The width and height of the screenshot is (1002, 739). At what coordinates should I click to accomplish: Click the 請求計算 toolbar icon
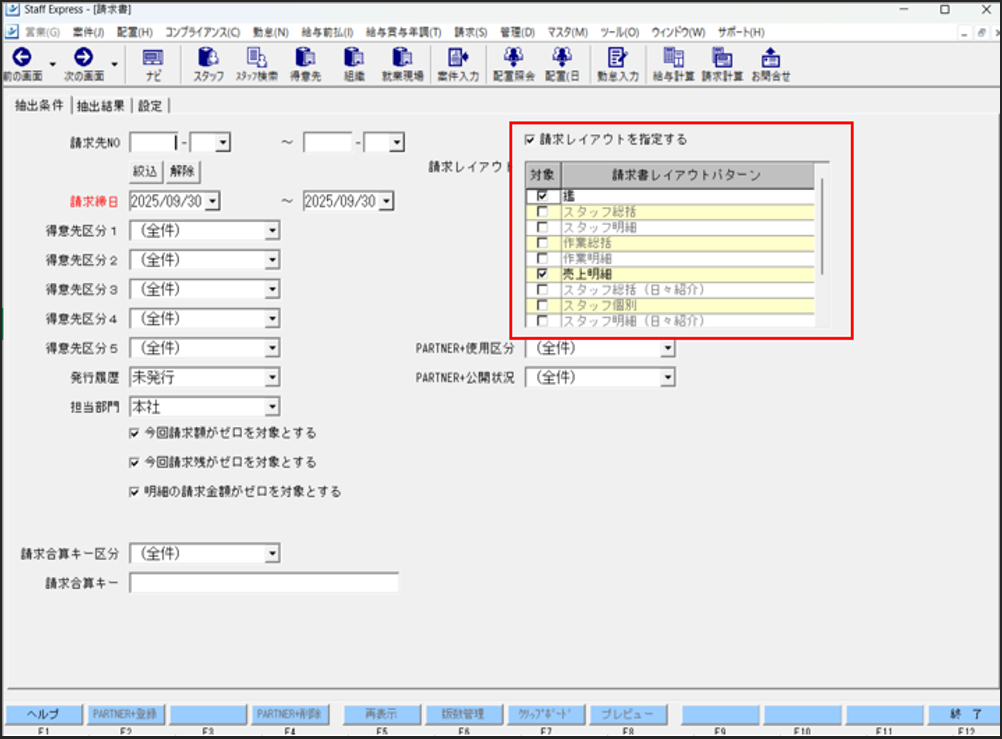[721, 63]
